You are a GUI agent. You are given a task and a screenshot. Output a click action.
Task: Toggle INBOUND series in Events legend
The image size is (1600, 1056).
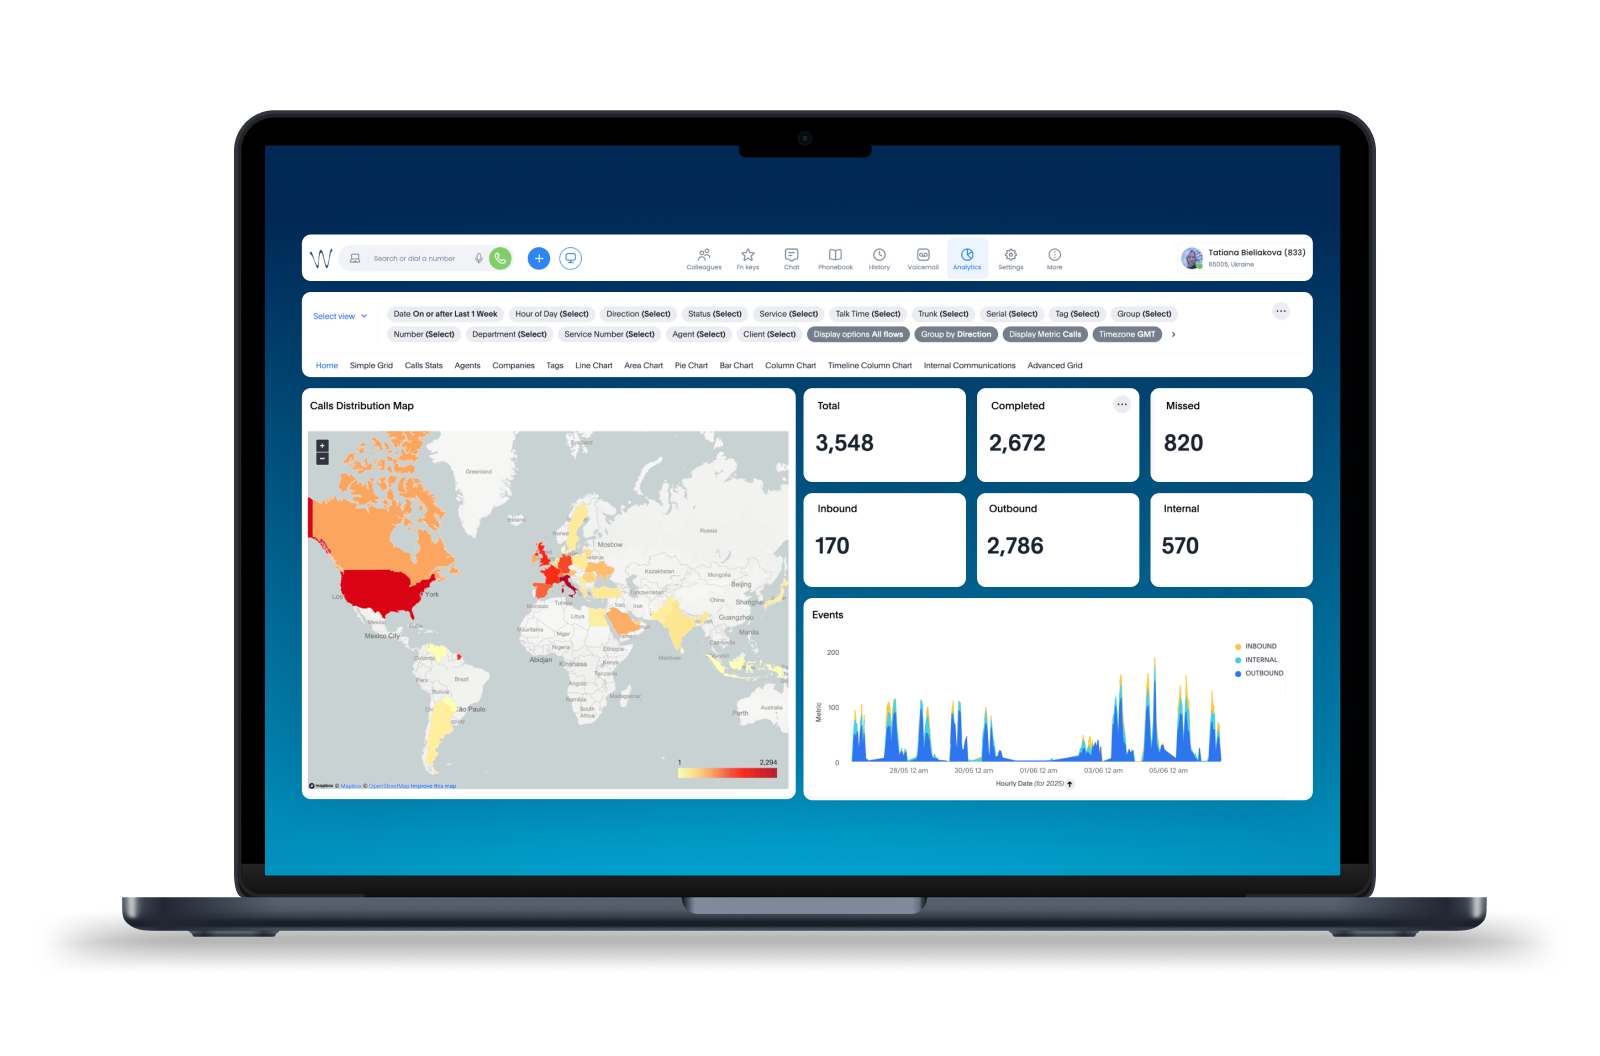pos(1259,647)
